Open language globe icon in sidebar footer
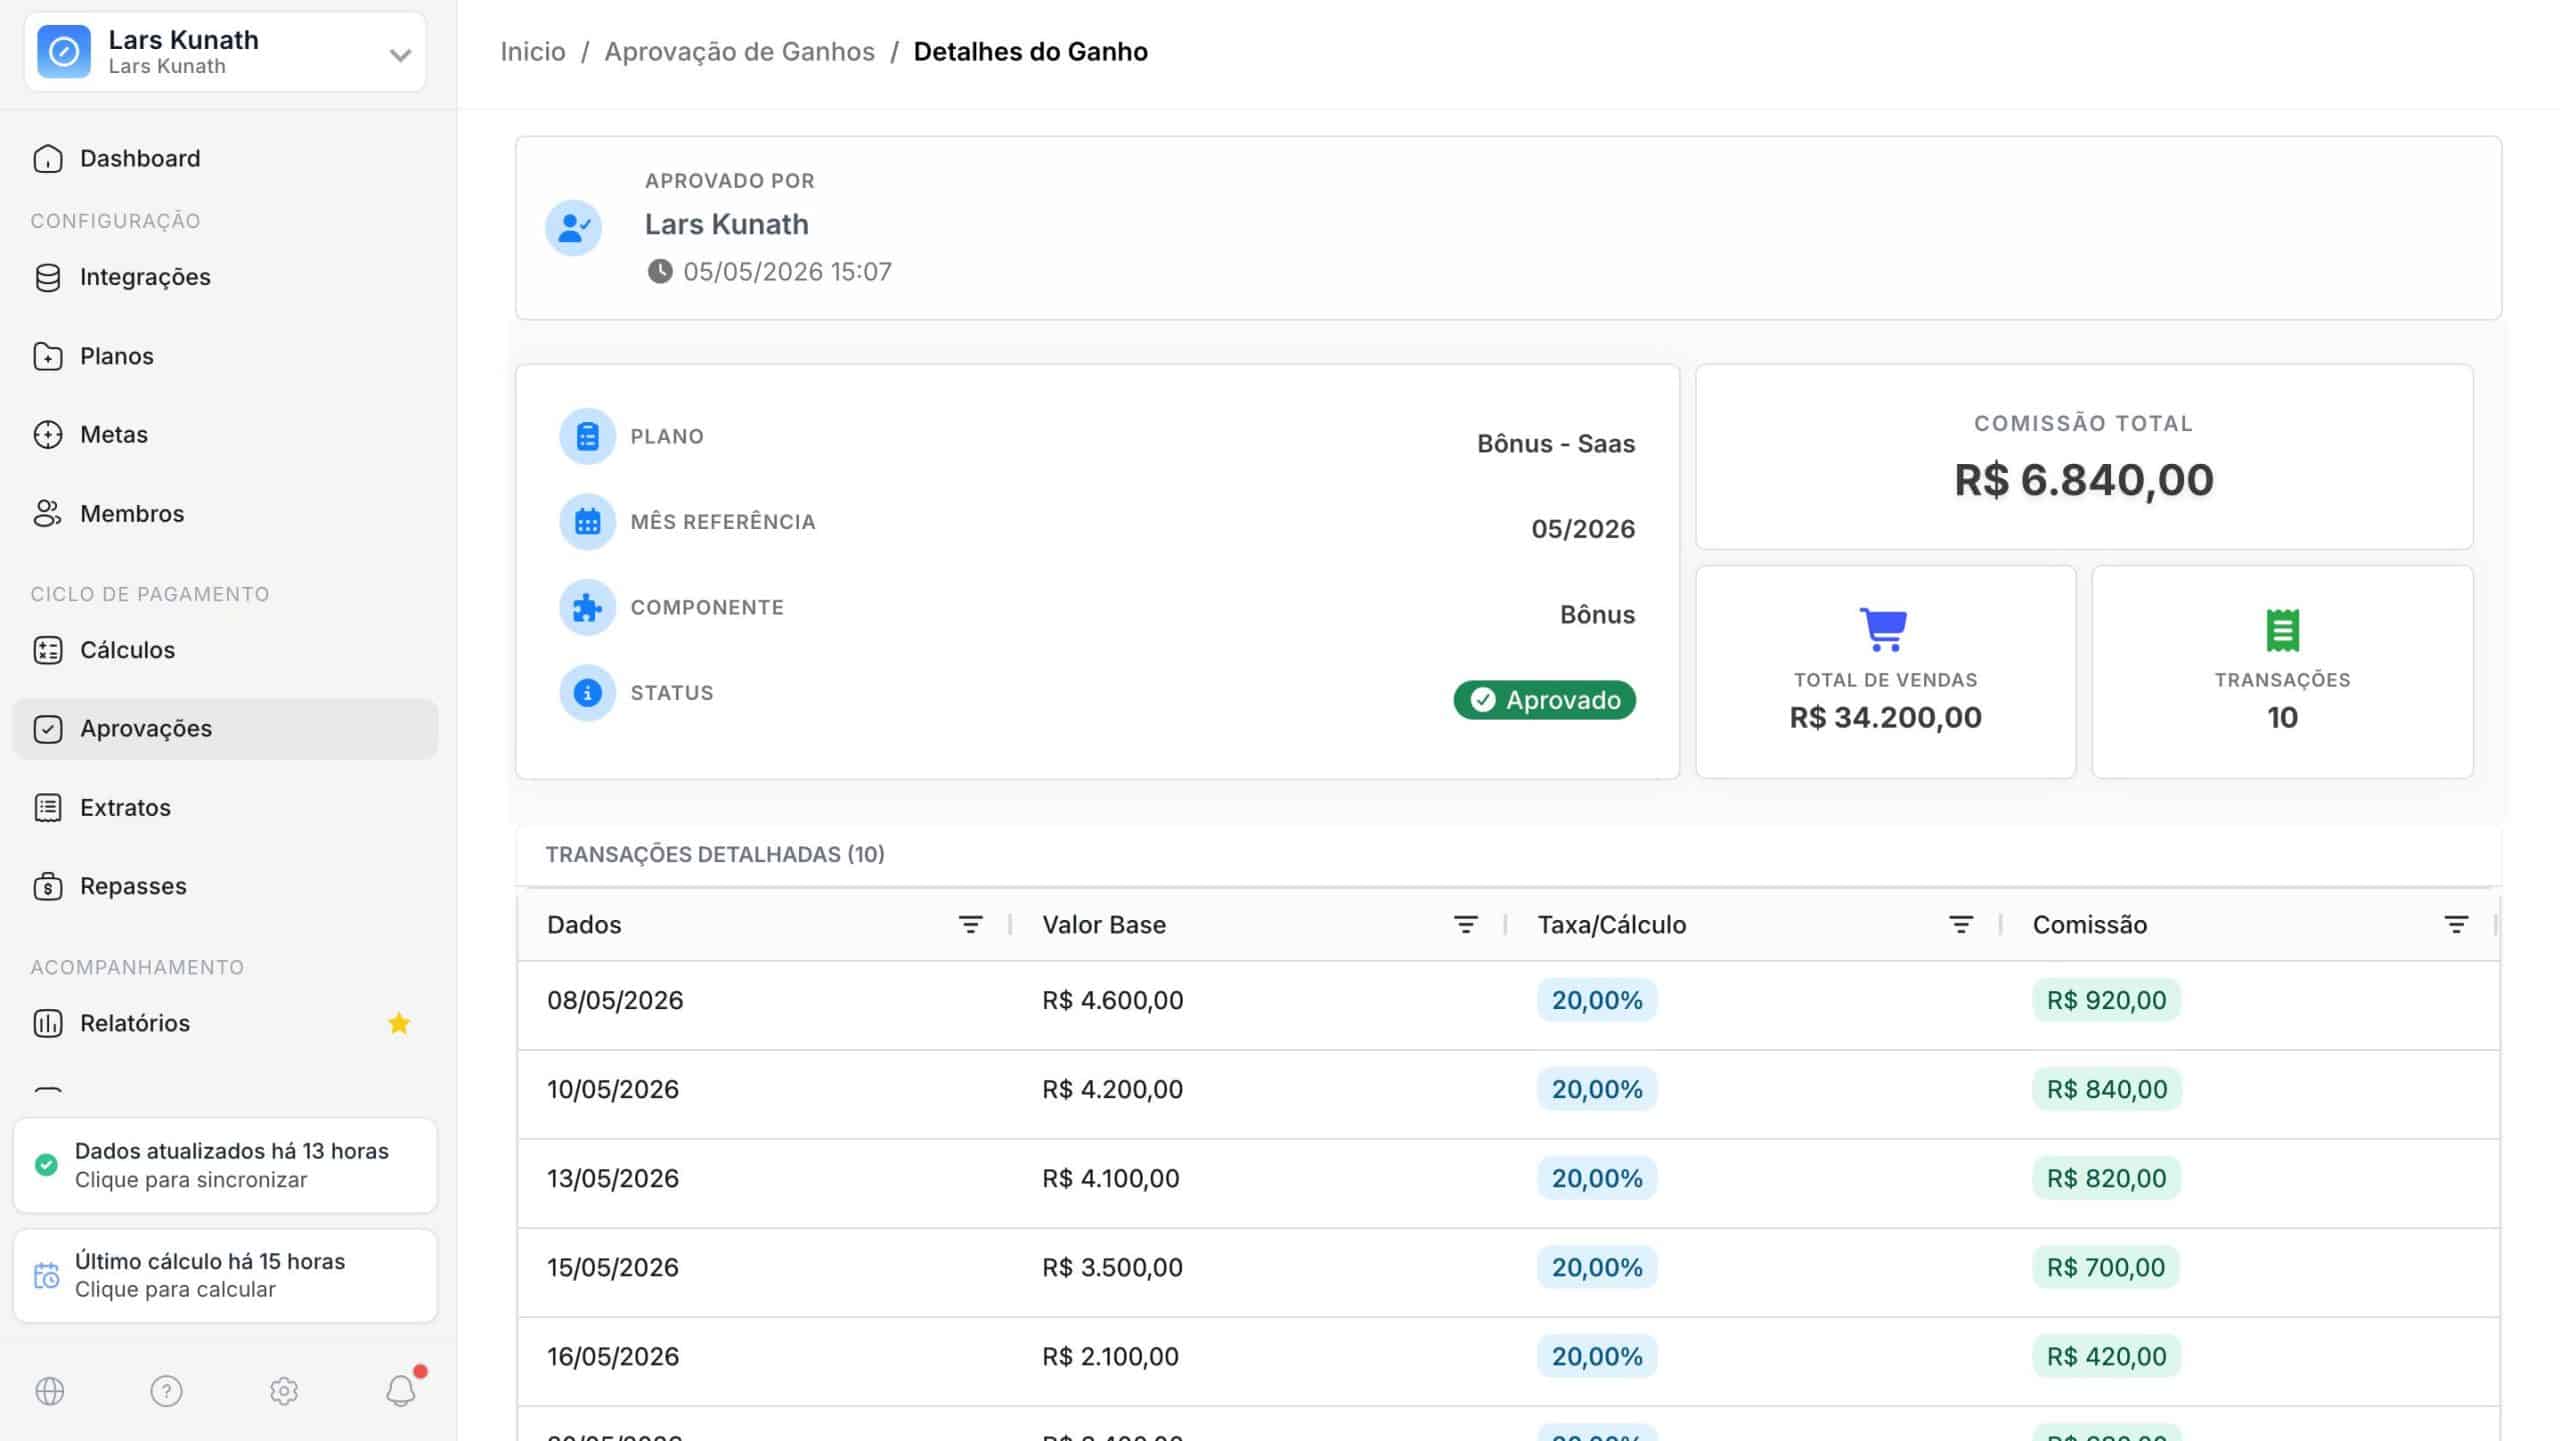 [x=49, y=1391]
